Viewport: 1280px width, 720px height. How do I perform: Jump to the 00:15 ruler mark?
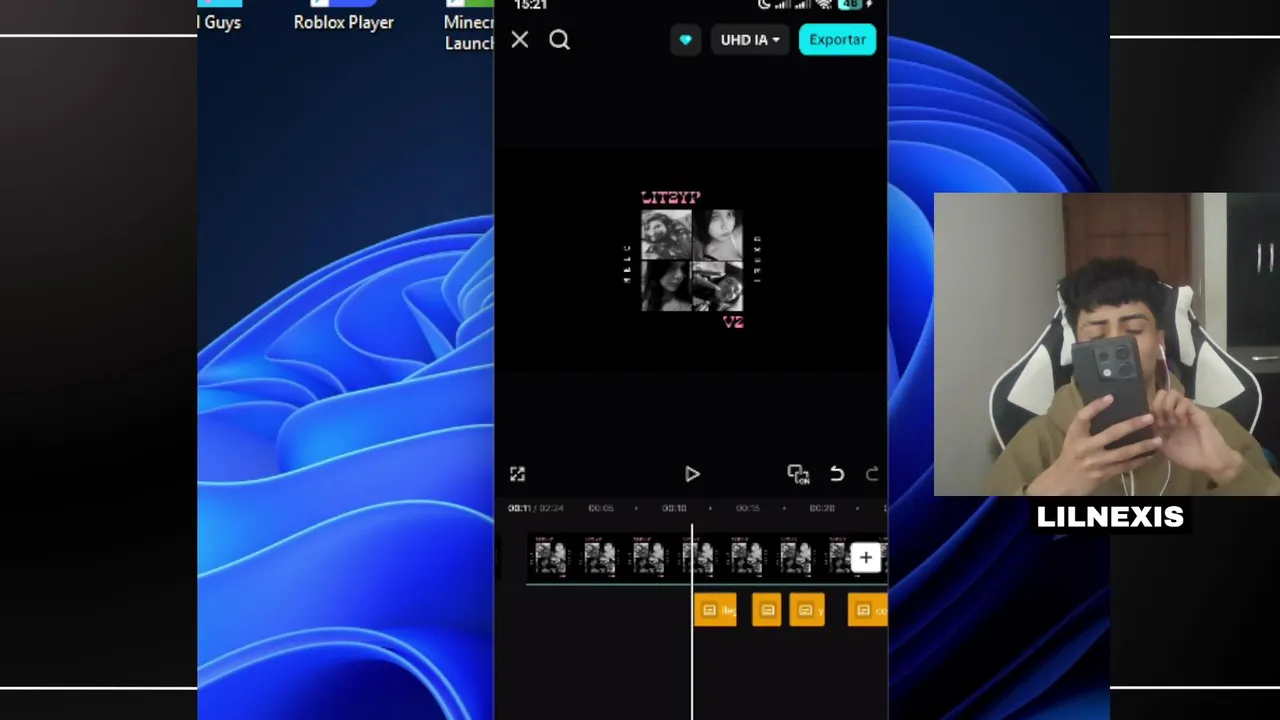point(748,508)
